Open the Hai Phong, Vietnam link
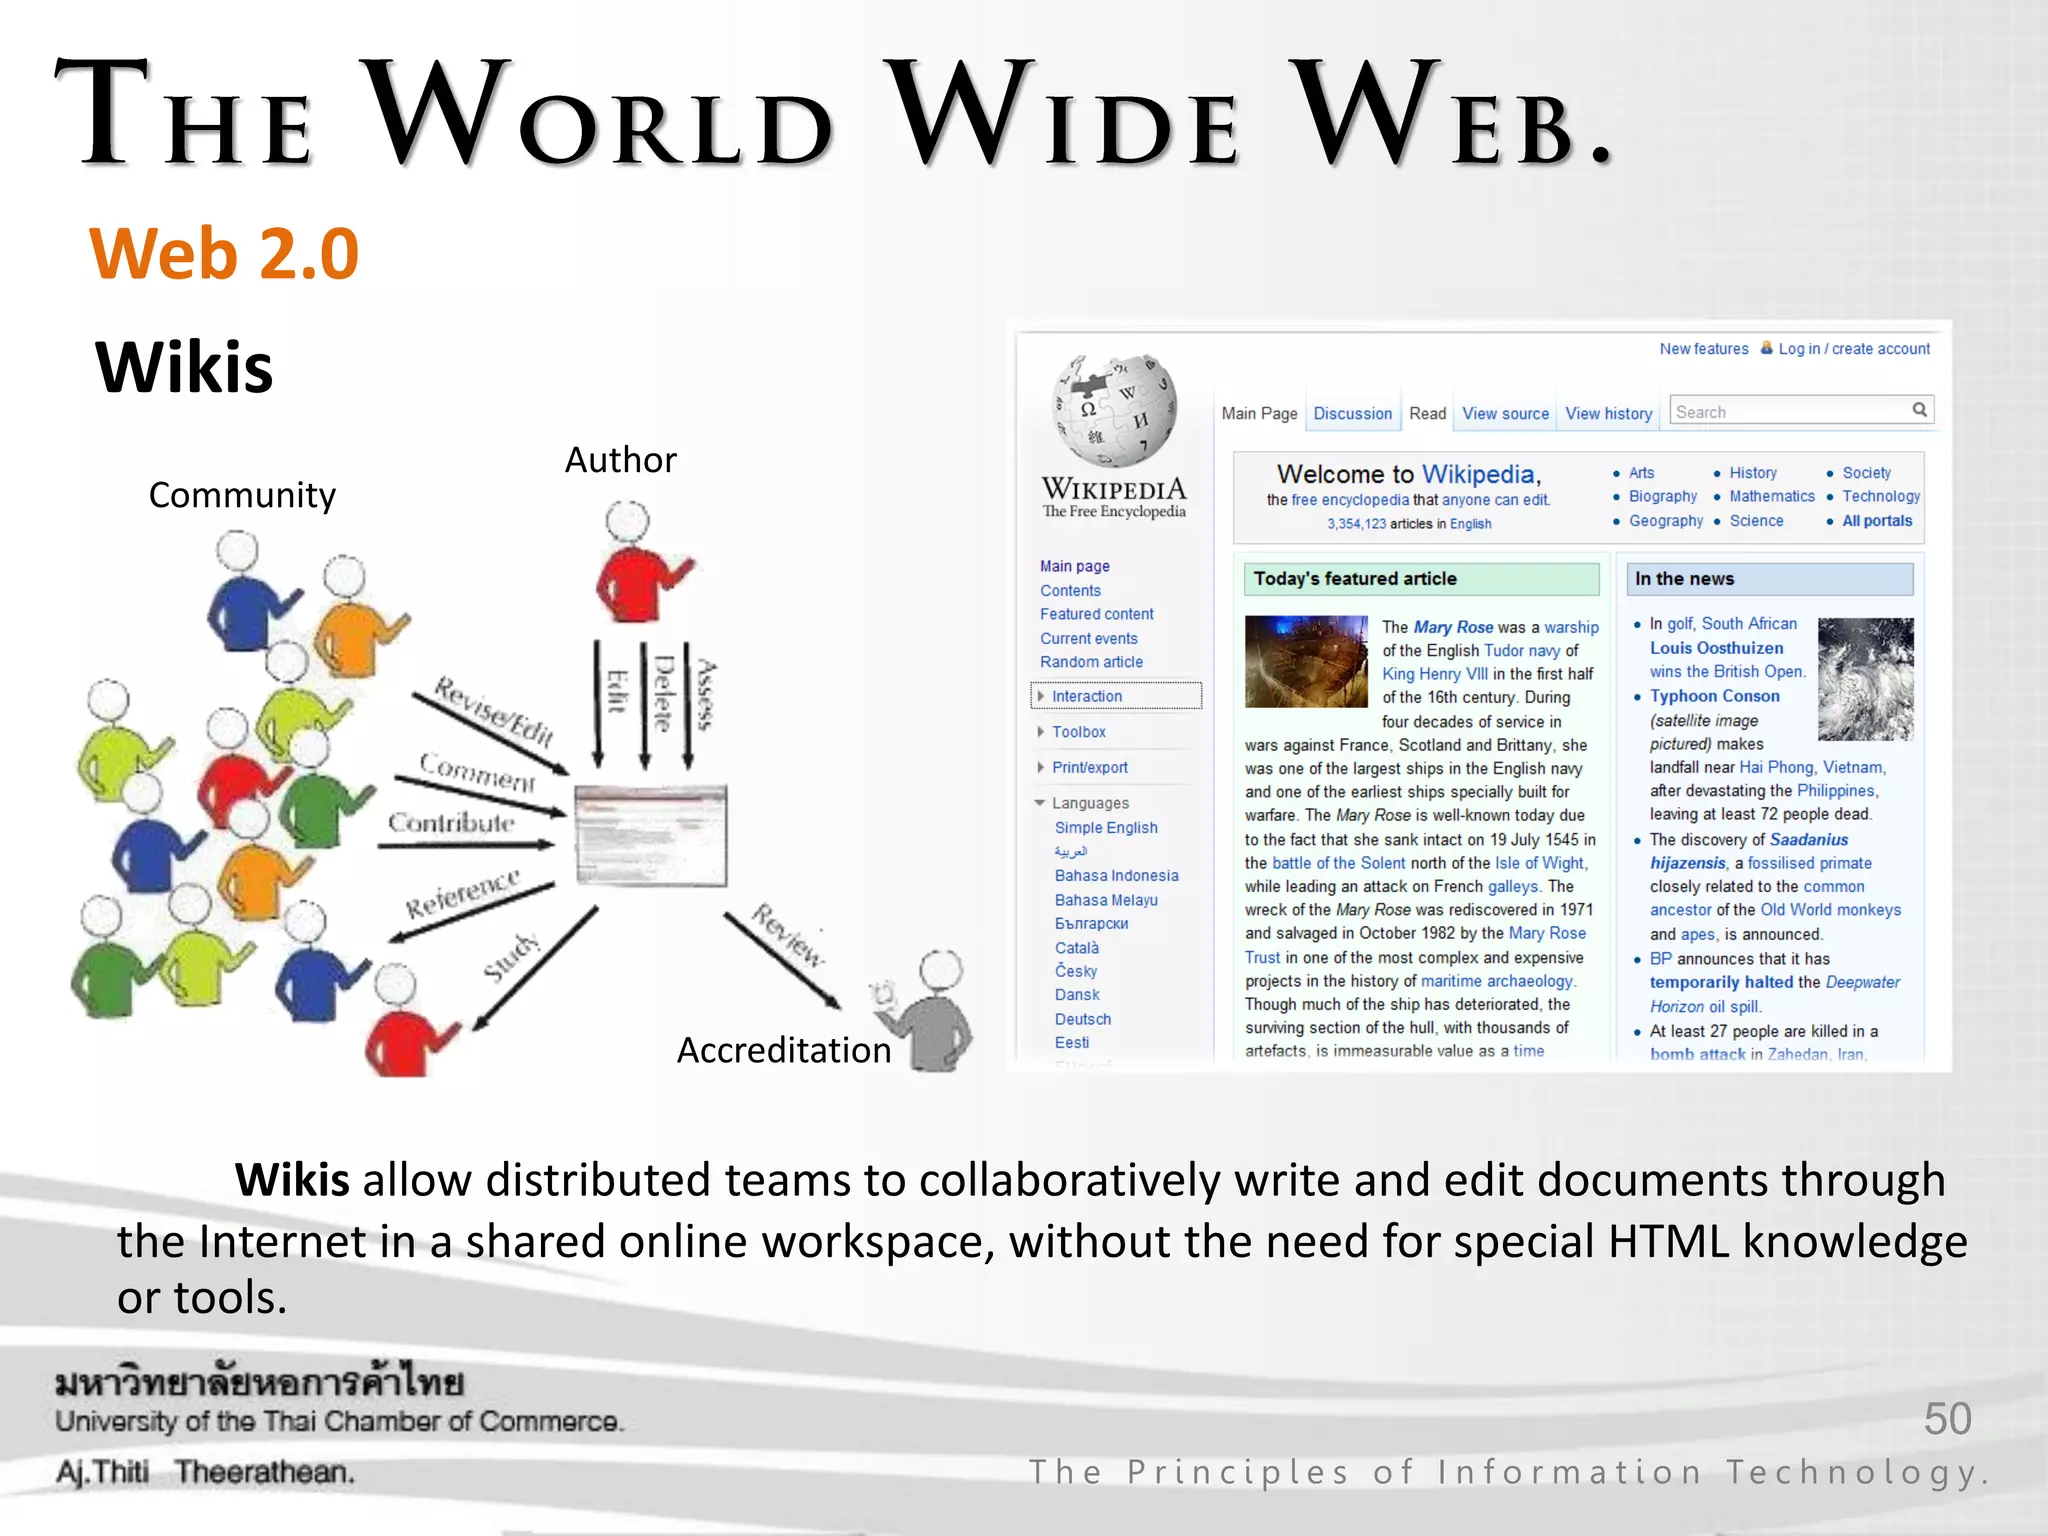The width and height of the screenshot is (2048, 1536). click(x=1811, y=767)
